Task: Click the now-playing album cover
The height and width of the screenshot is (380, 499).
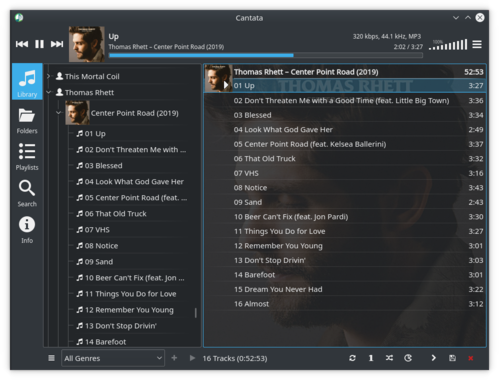Action: click(87, 44)
